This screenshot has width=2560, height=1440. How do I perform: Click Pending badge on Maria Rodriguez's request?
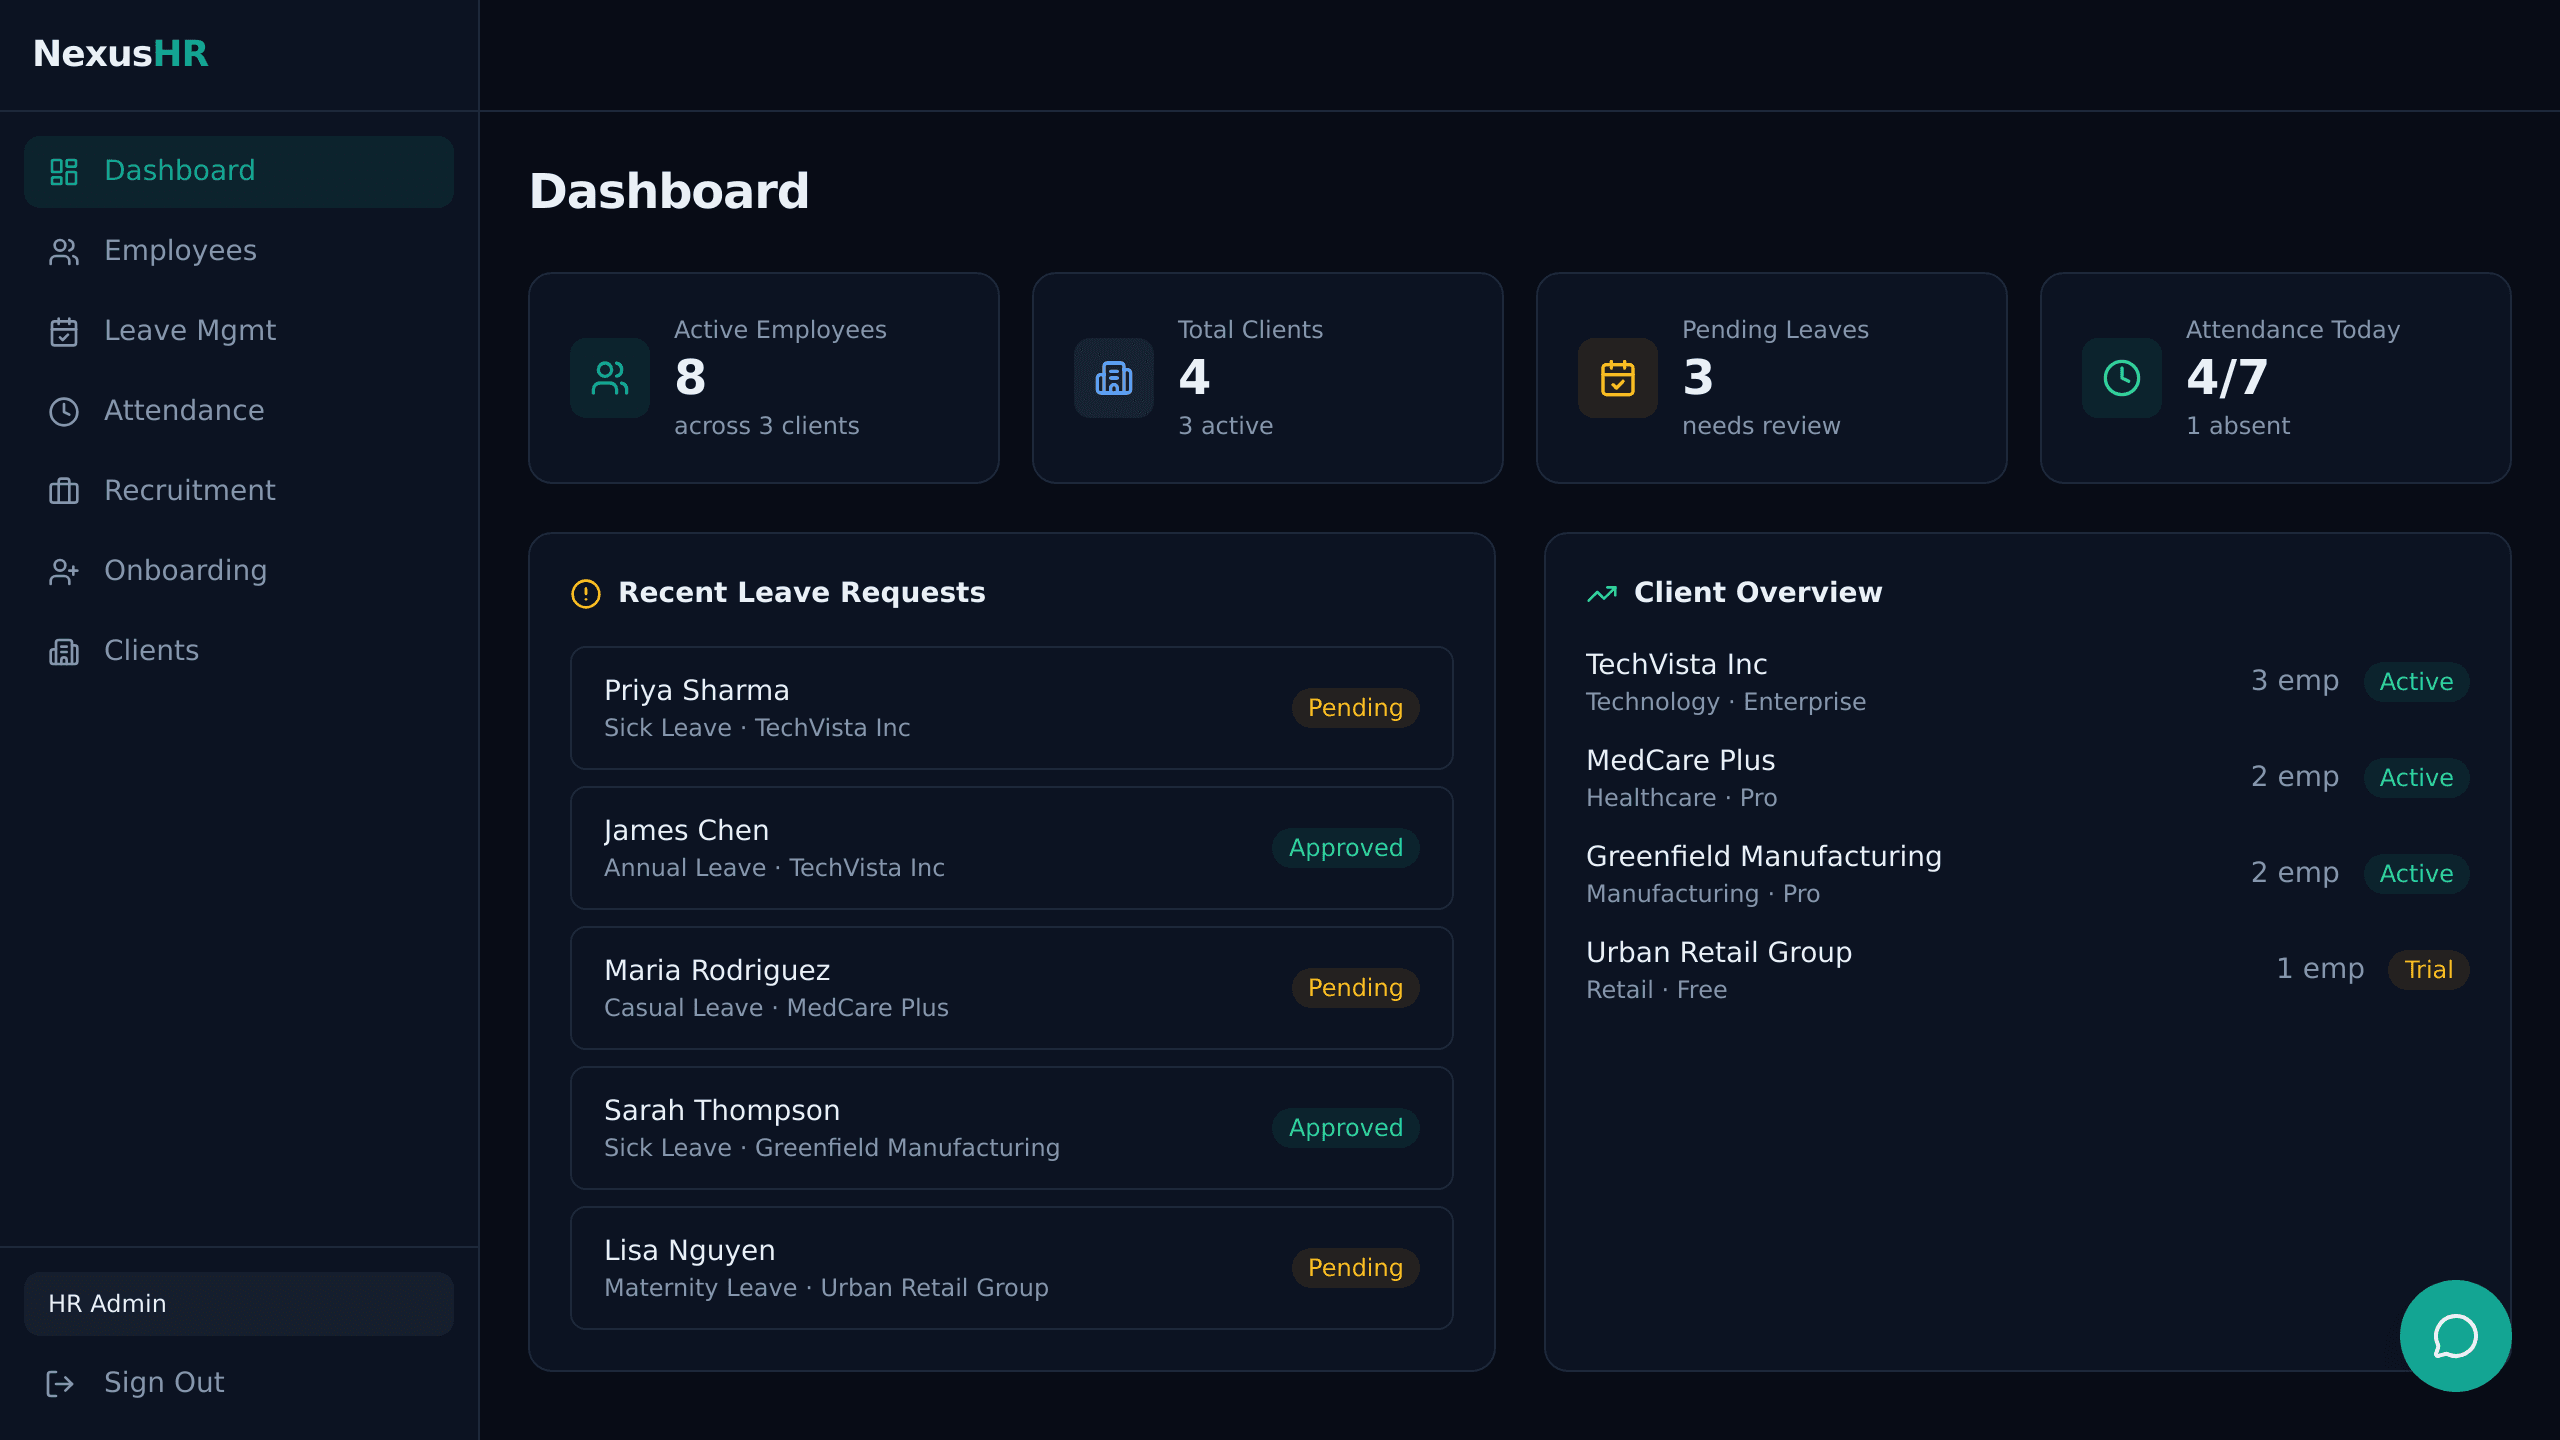click(1356, 988)
